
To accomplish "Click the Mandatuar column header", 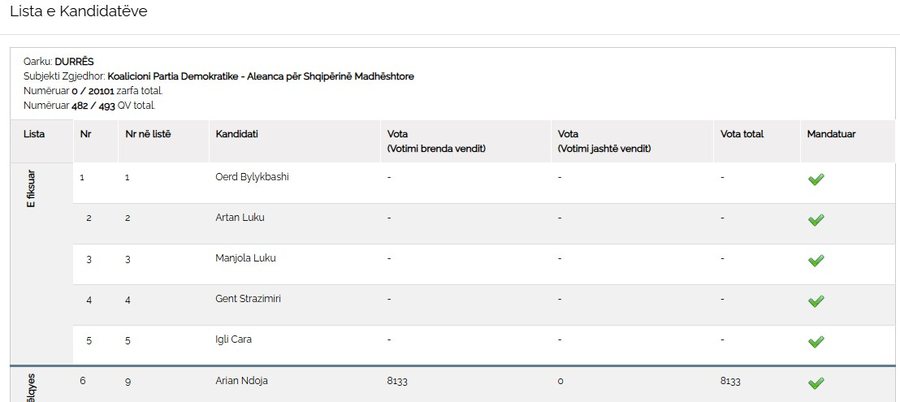I will (831, 134).
